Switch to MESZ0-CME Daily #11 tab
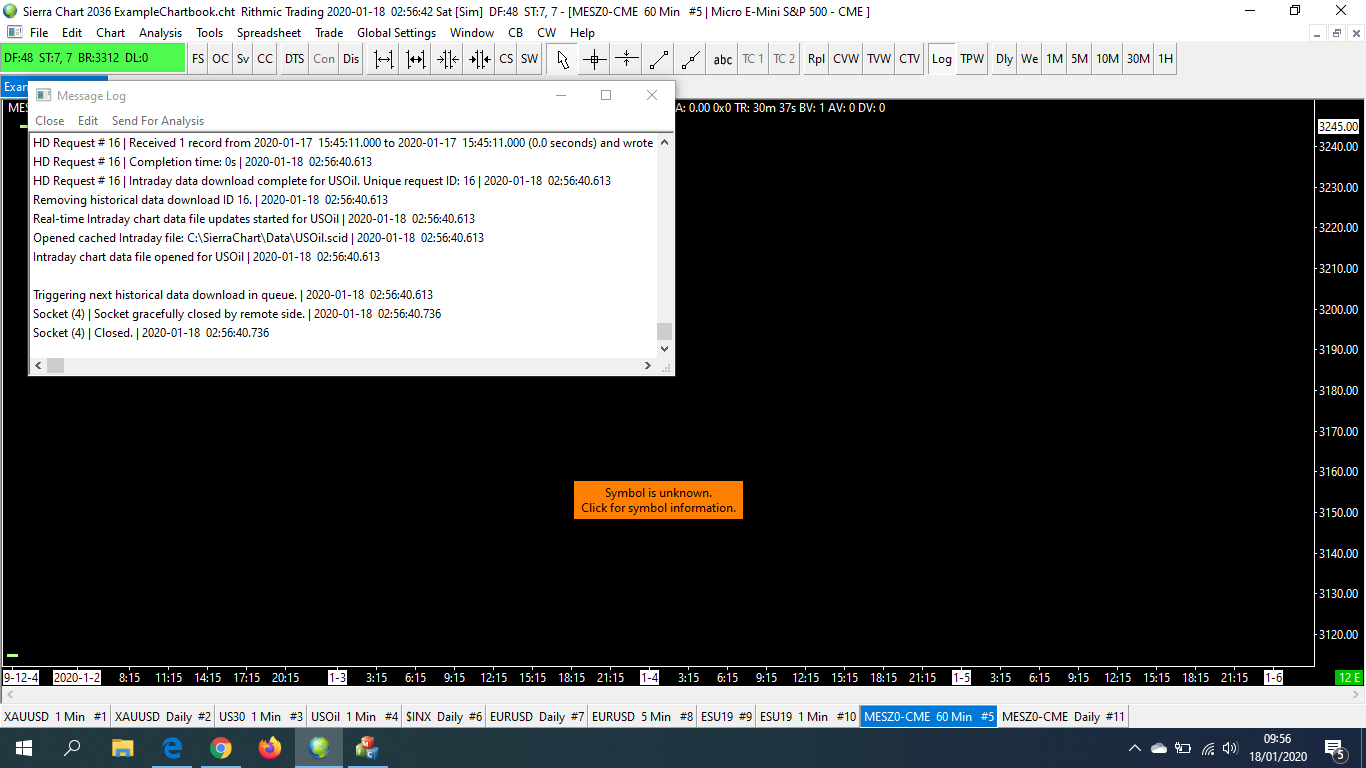Screen dimensions: 1366x768 pos(1063,717)
